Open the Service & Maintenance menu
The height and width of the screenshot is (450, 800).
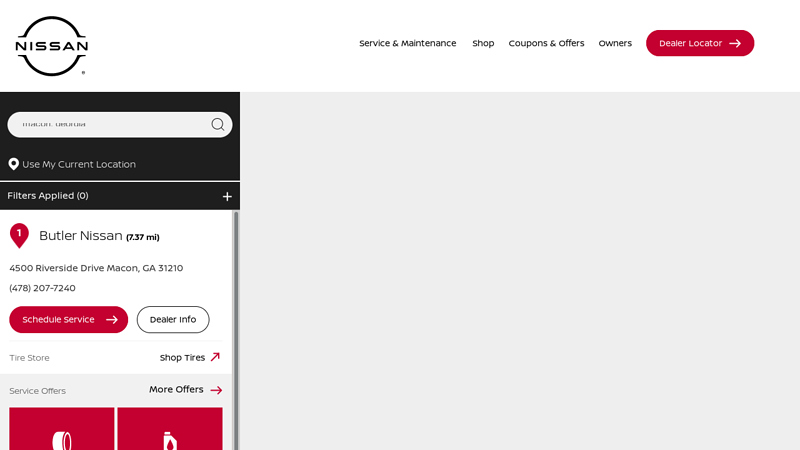pos(408,43)
